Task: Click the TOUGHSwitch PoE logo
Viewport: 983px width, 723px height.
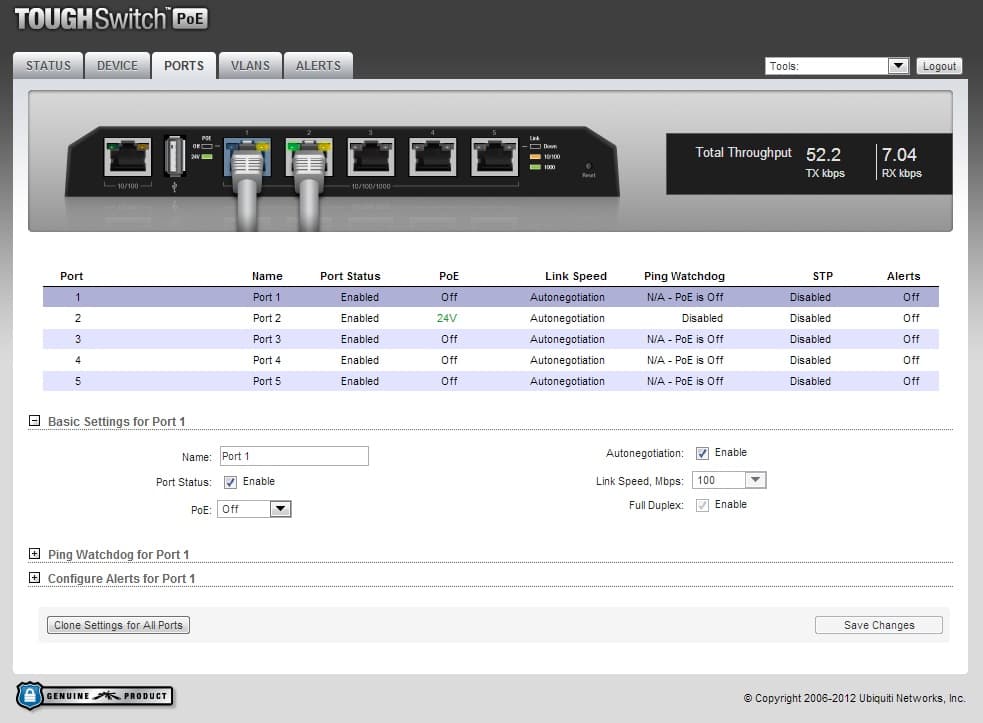Action: click(x=111, y=19)
